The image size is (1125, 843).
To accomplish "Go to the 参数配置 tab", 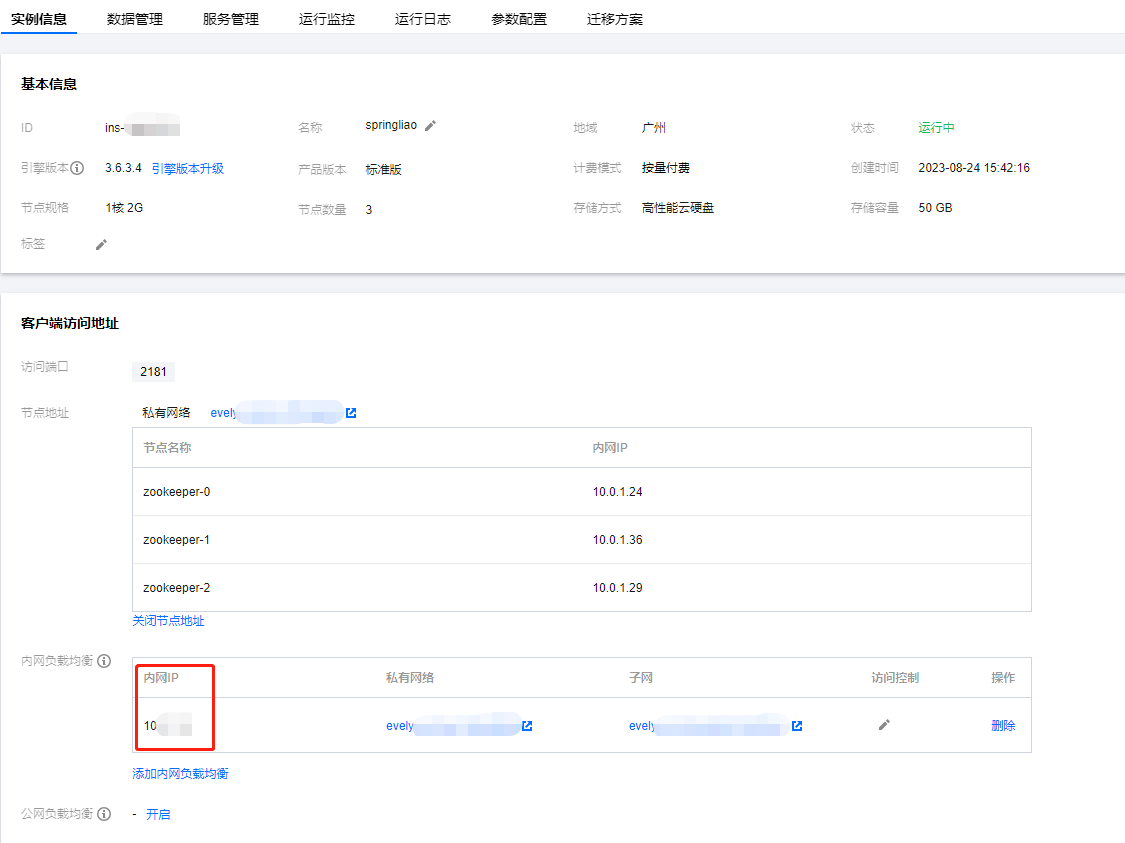I will 519,19.
